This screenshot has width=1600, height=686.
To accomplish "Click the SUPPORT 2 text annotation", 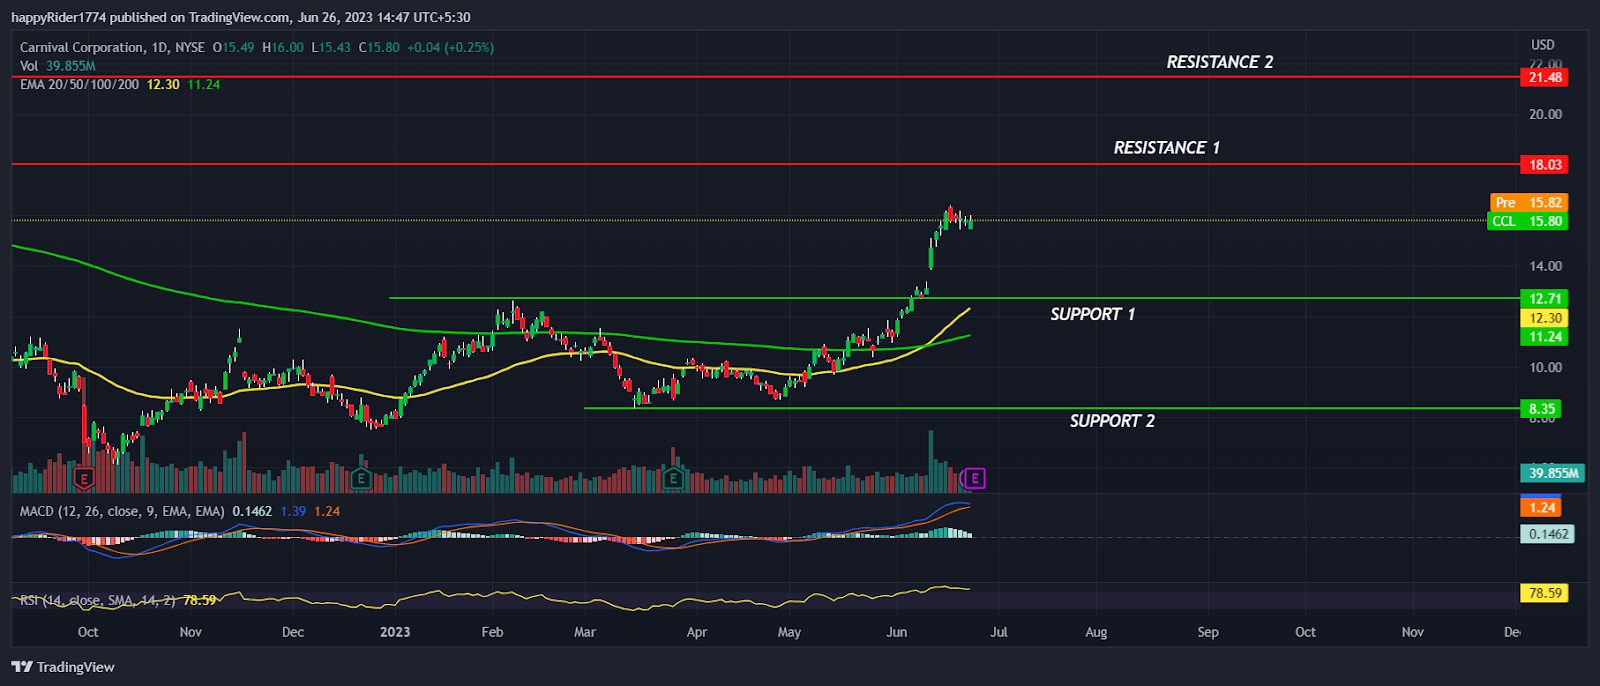I will pos(1112,421).
